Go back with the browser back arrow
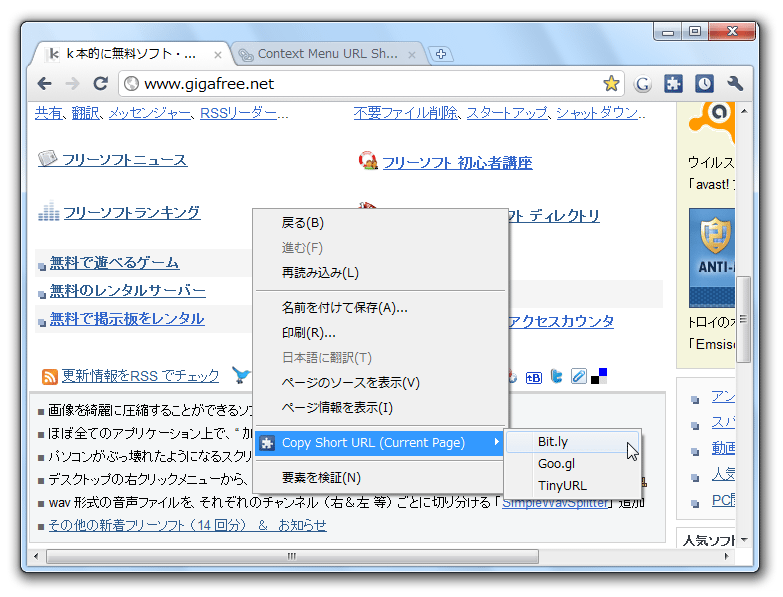Screen dimensions: 783x597 click(44, 83)
